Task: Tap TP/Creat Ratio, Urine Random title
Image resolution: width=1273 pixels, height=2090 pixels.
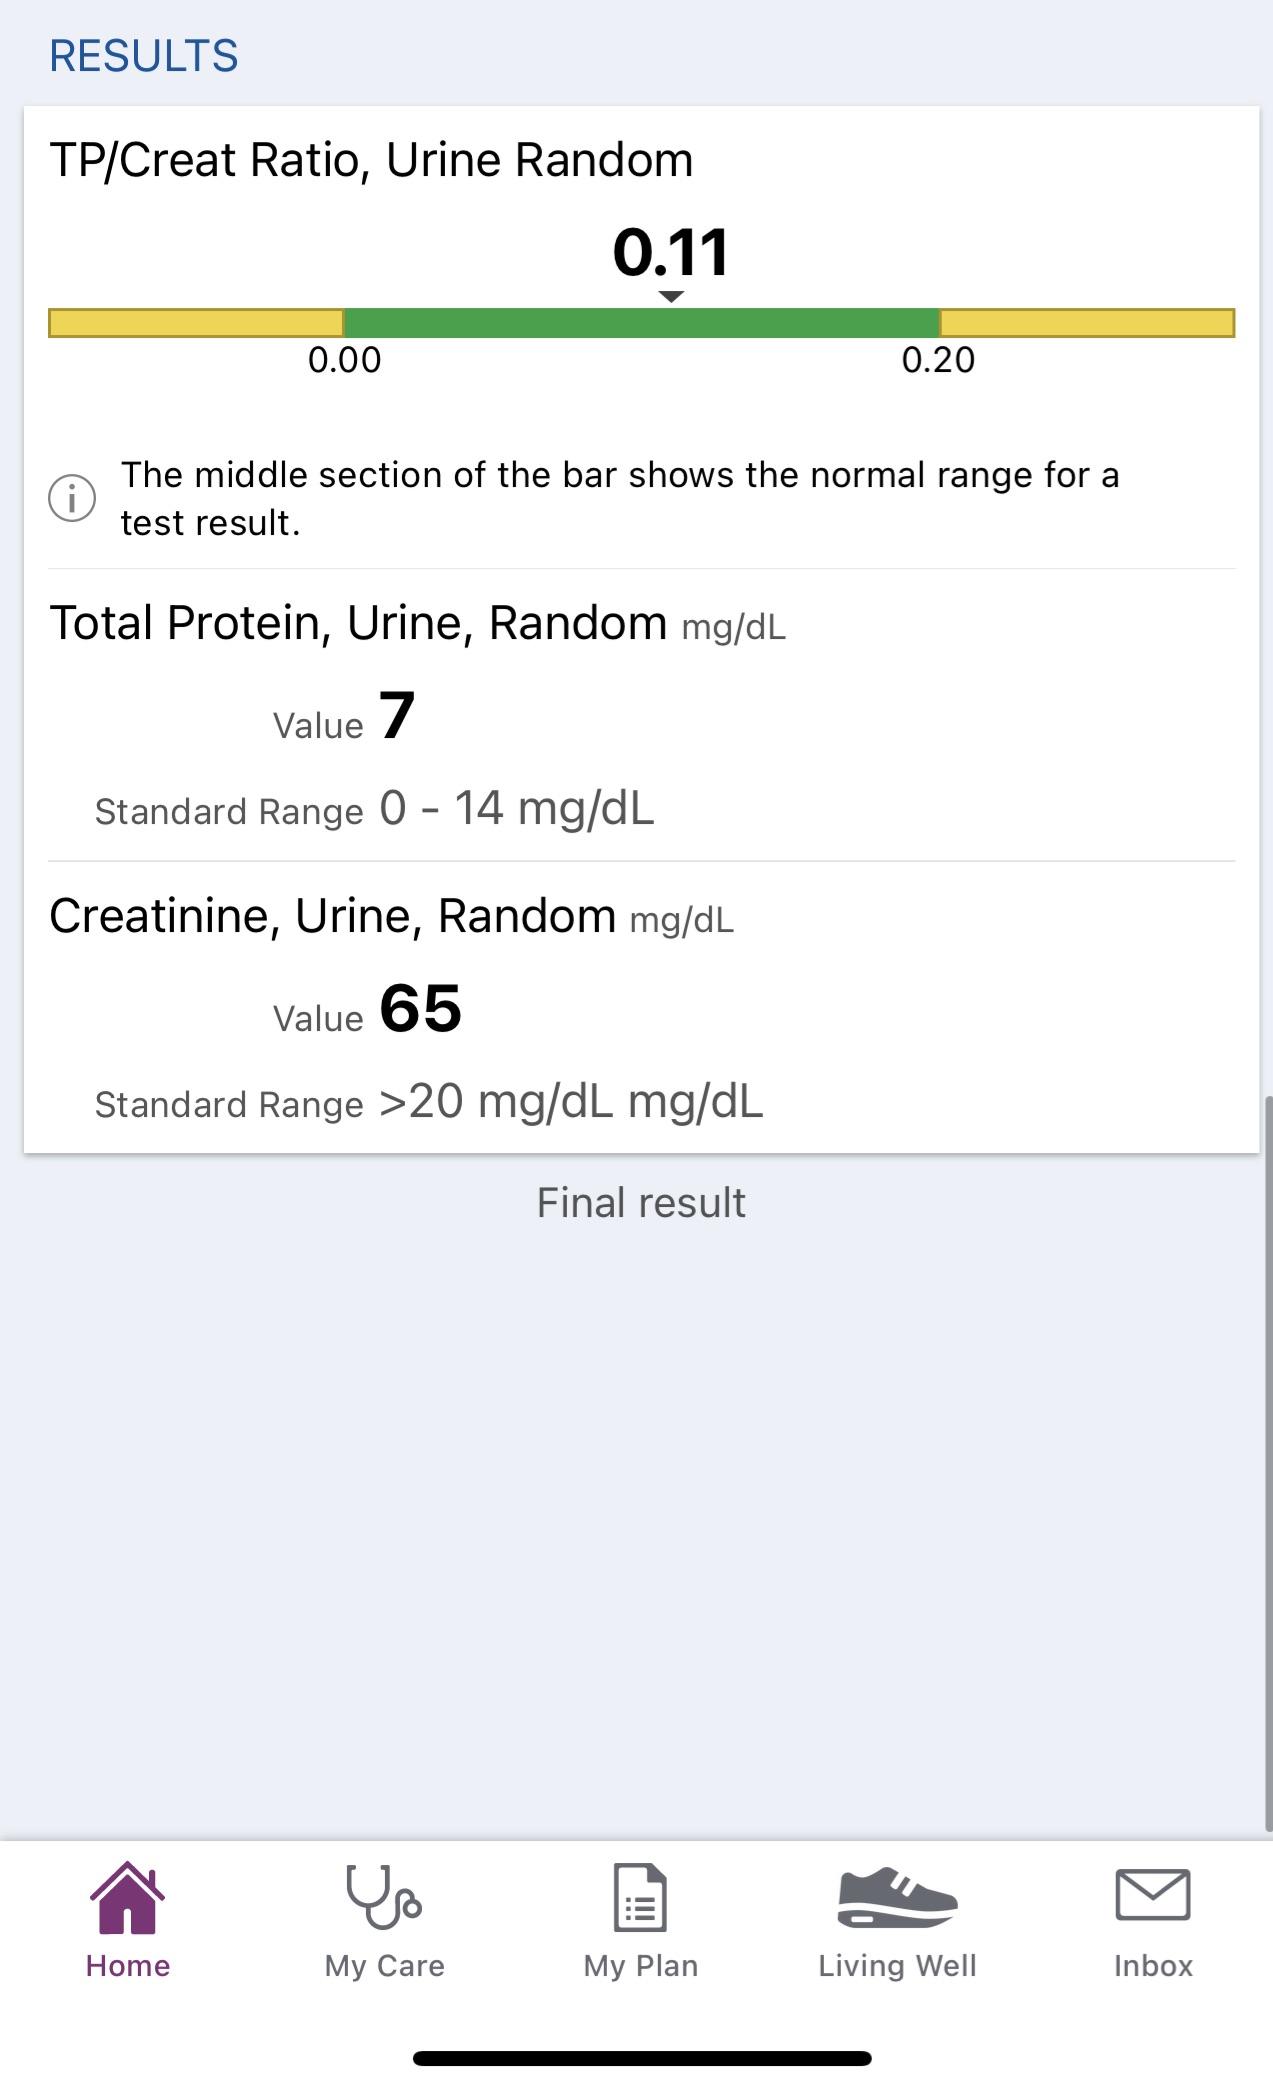Action: point(371,160)
